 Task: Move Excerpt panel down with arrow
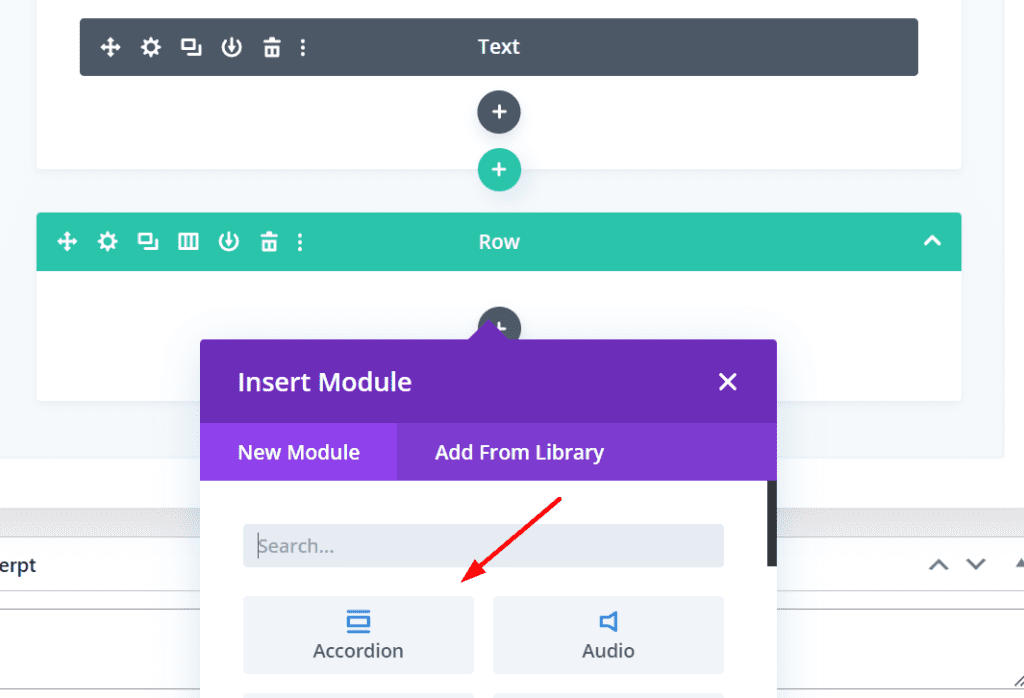(x=976, y=564)
